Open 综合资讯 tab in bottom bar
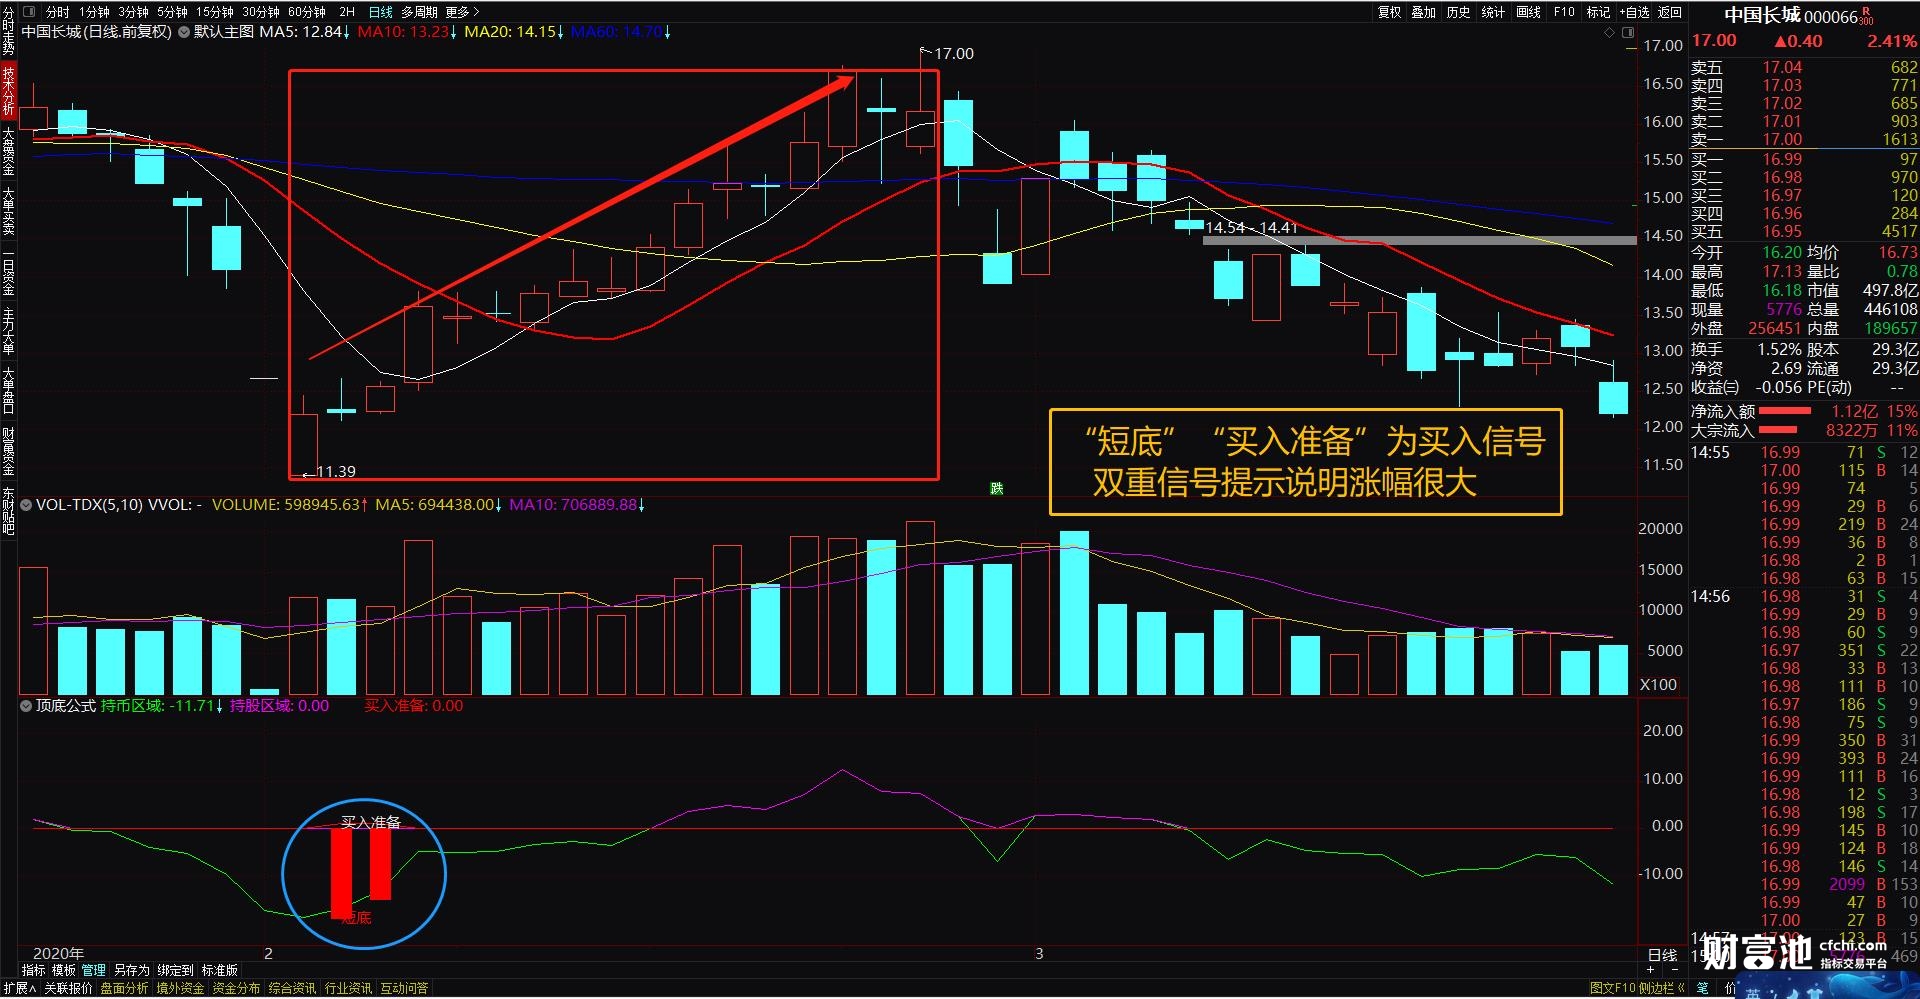The width and height of the screenshot is (1920, 999). pos(292,988)
